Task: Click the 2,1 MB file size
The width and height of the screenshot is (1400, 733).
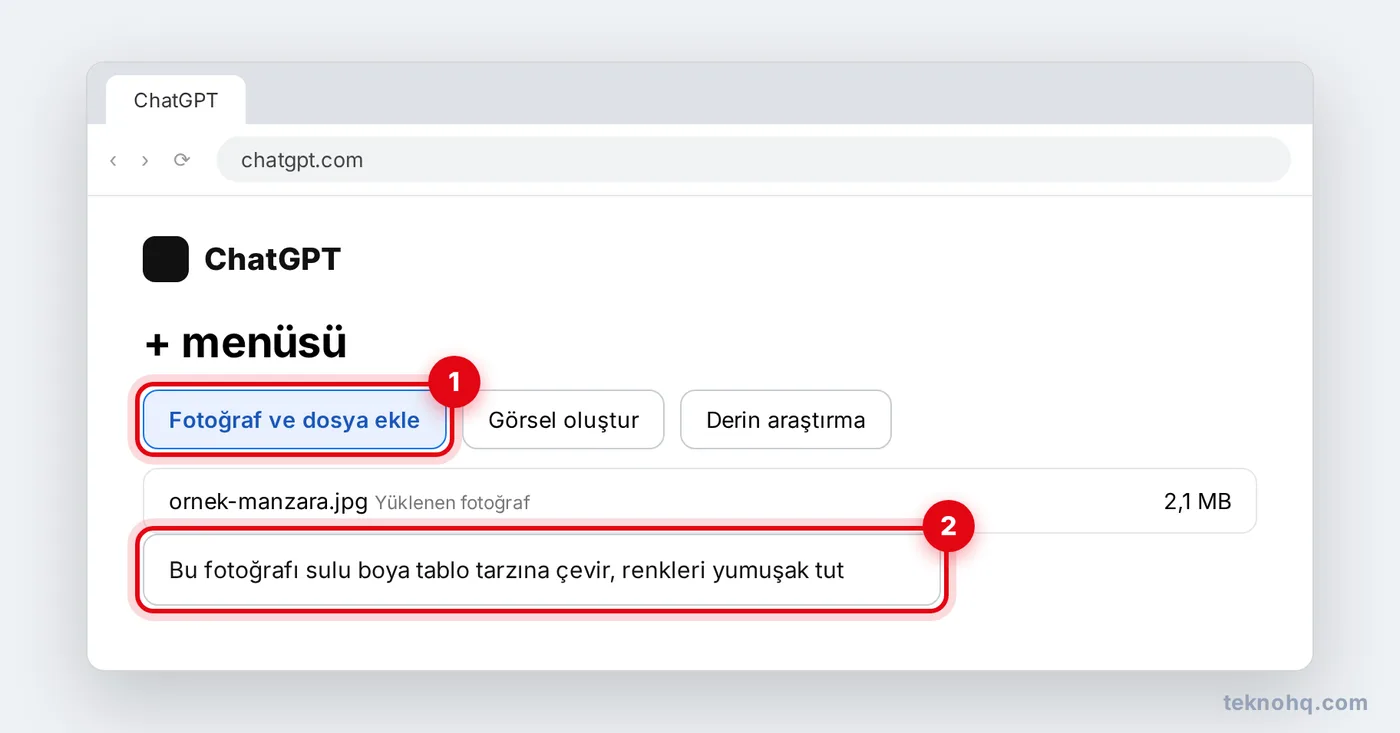Action: pyautogui.click(x=1197, y=501)
